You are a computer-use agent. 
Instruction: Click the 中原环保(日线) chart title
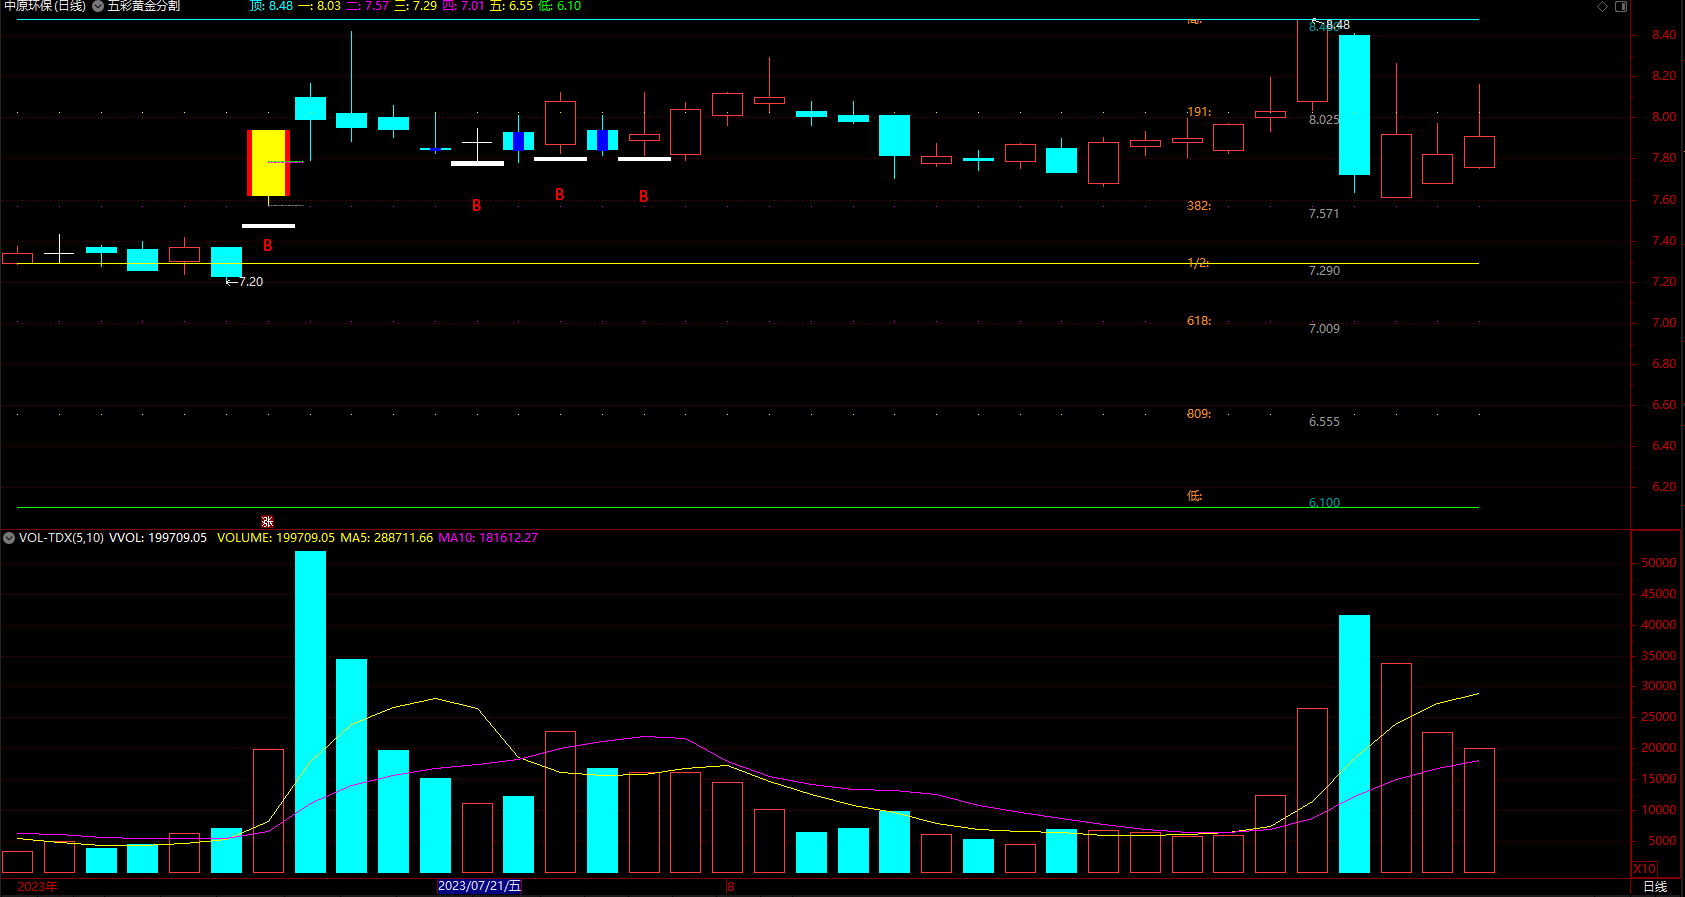(45, 6)
